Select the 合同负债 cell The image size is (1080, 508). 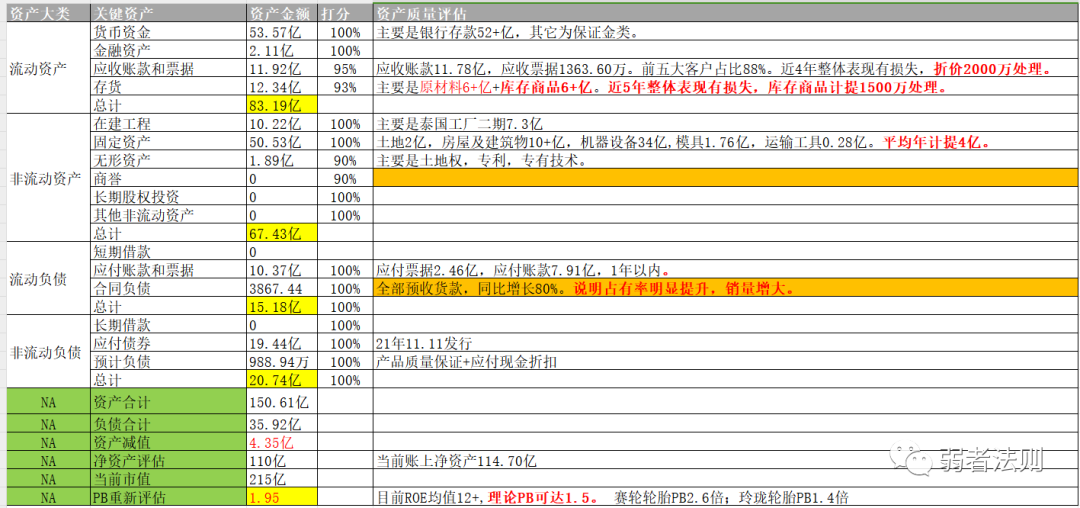coord(169,288)
